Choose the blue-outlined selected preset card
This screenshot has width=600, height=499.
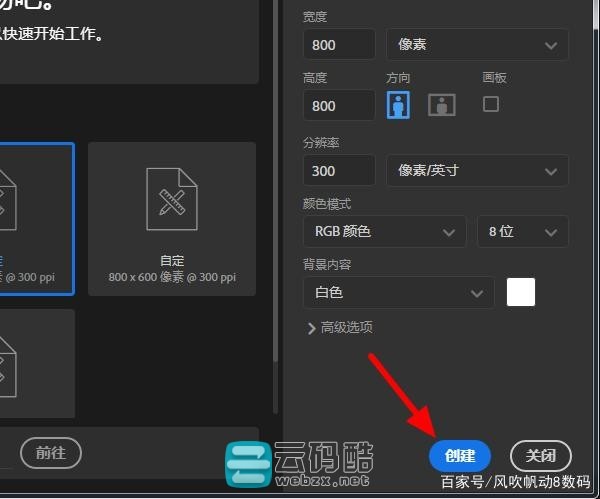(36, 218)
